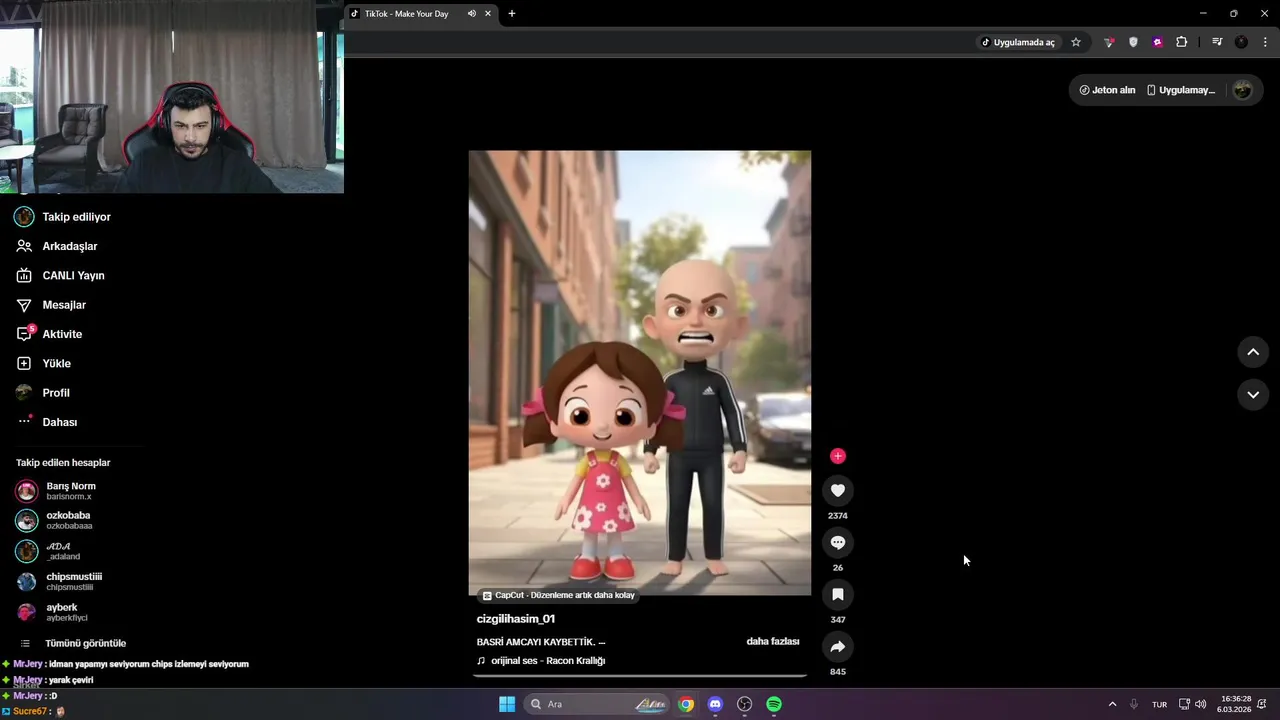
Task: Click Jeton alın coins button
Action: [x=1107, y=90]
